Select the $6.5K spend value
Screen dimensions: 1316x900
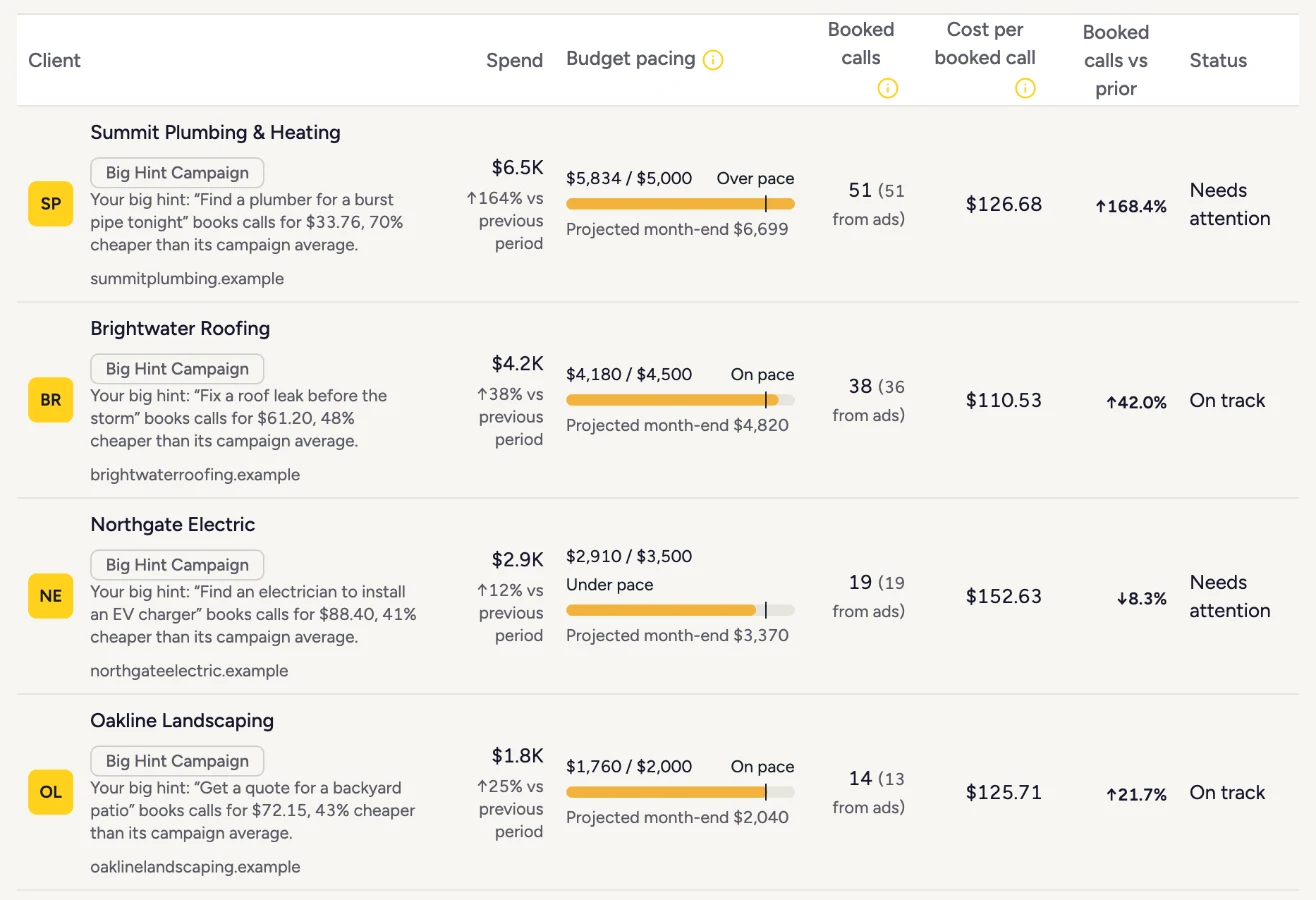(517, 168)
